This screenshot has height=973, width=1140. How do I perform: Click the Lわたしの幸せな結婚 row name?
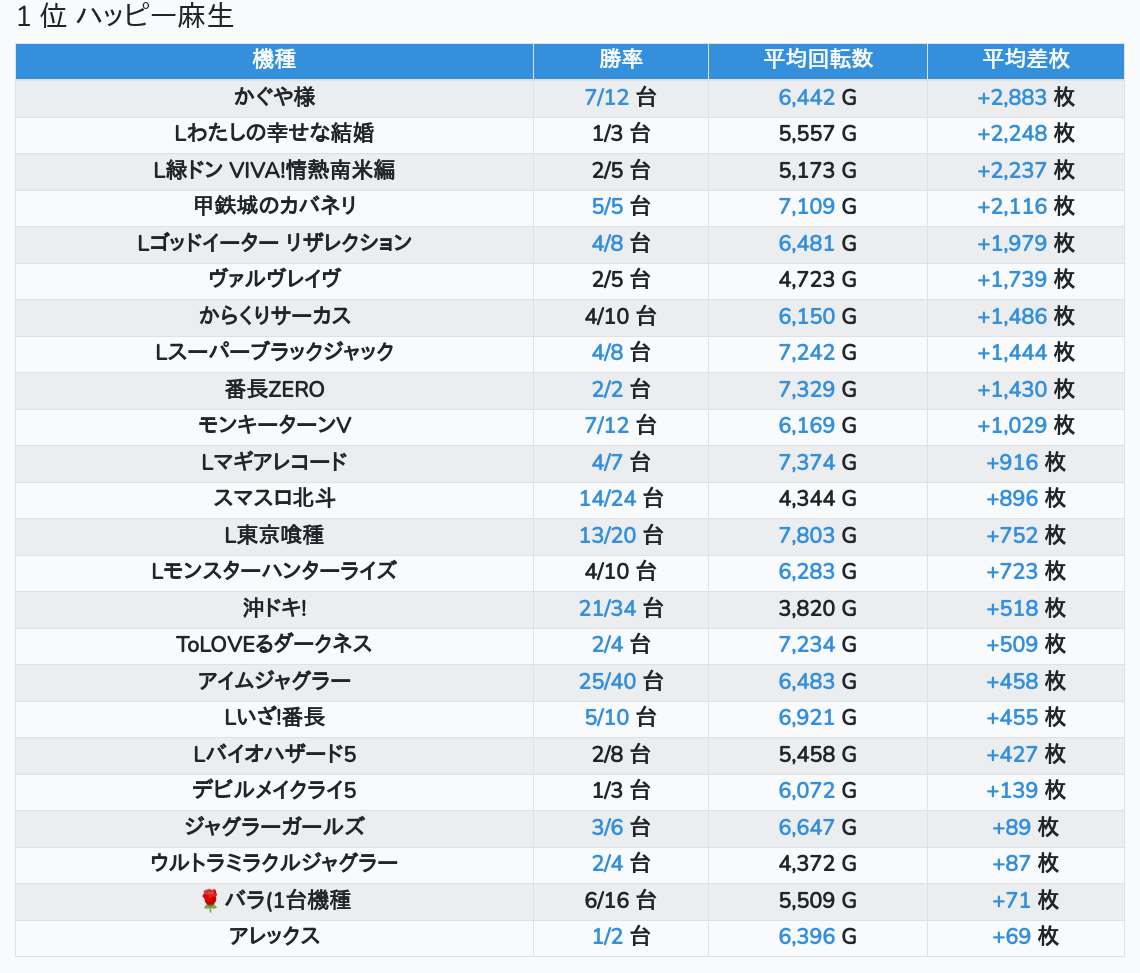coord(275,134)
